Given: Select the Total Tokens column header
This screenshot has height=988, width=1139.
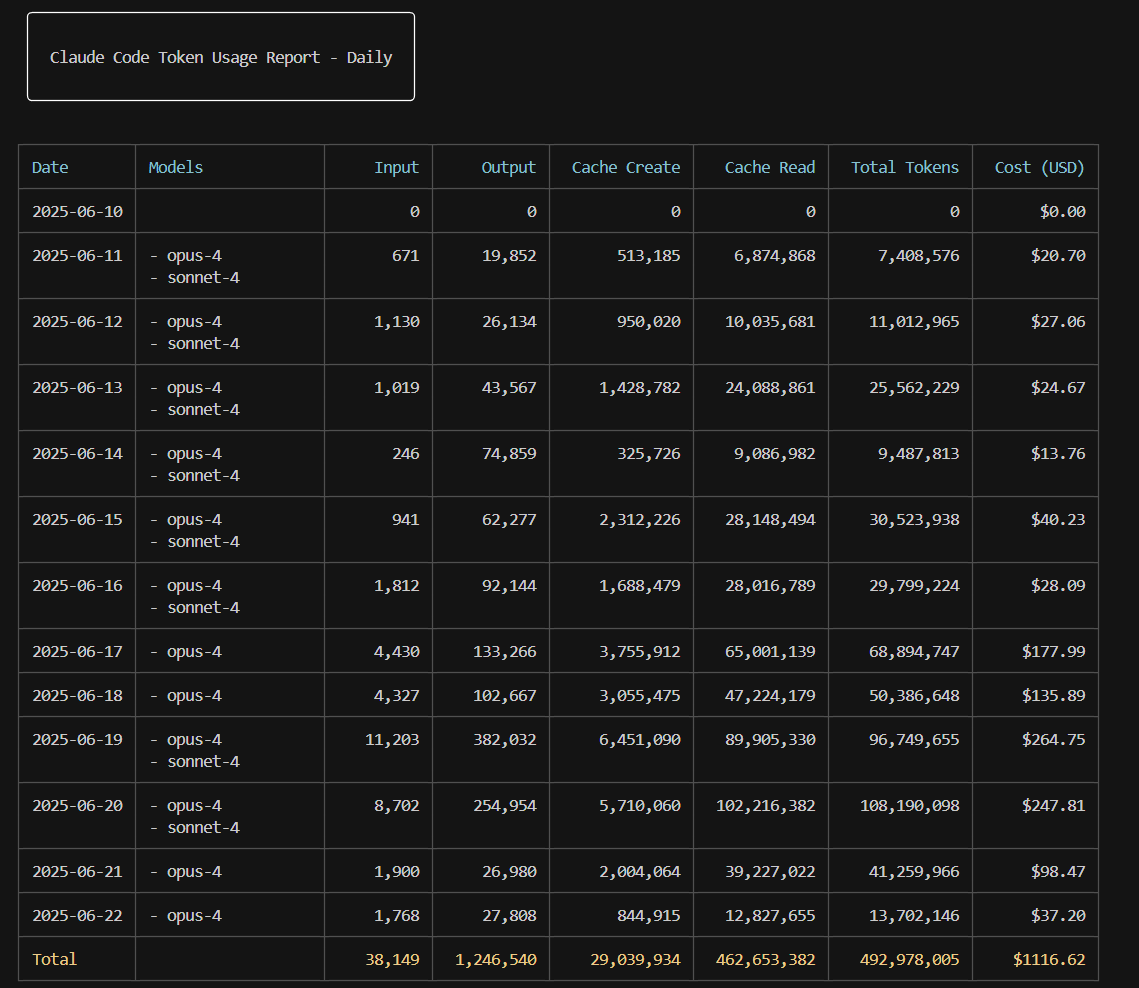Looking at the screenshot, I should 904,167.
